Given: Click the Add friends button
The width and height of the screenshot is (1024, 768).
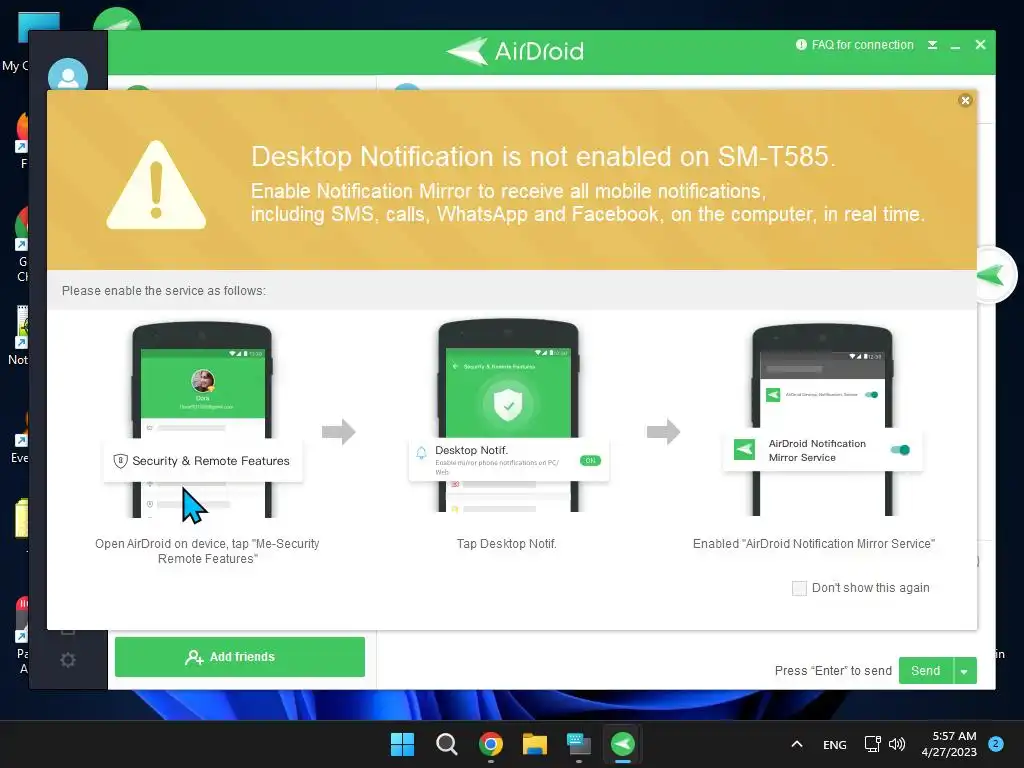Looking at the screenshot, I should (240, 657).
